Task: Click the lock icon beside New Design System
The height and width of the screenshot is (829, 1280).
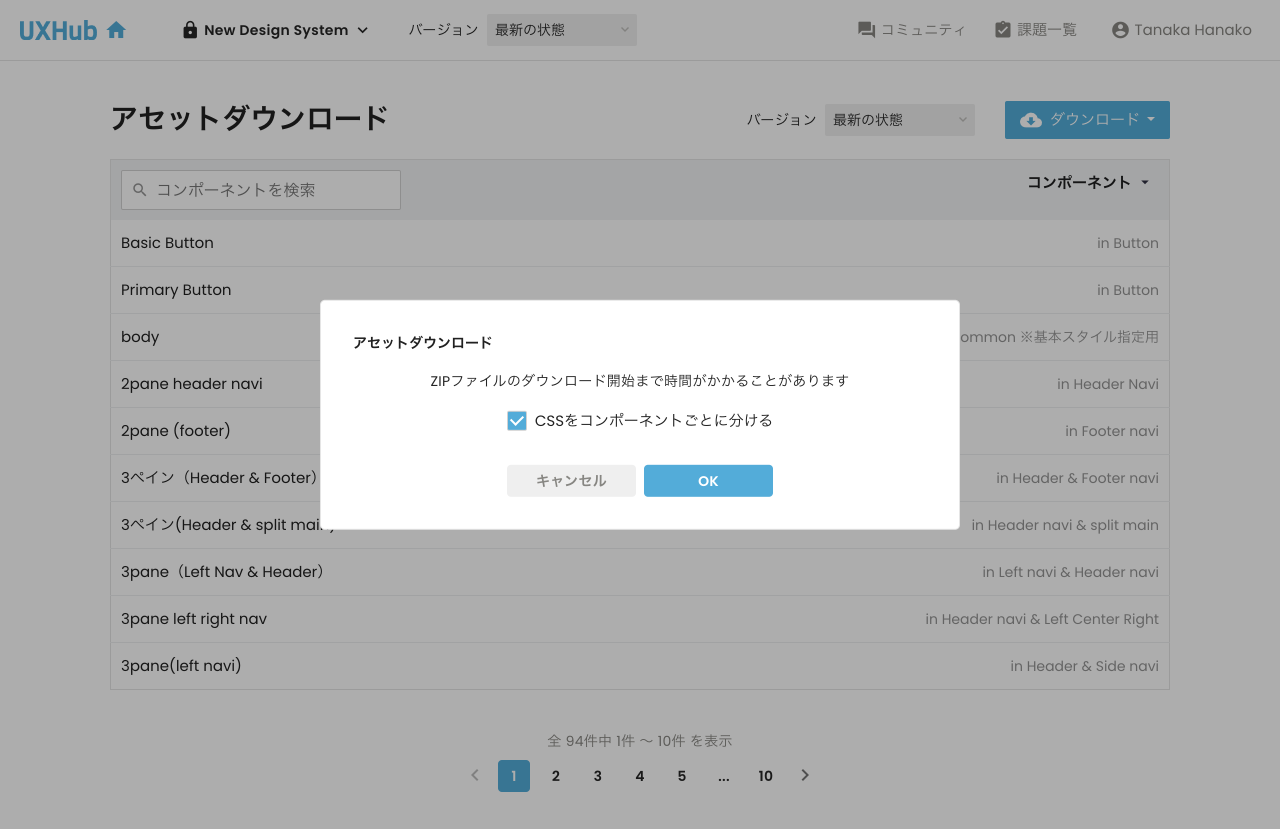Action: pyautogui.click(x=189, y=29)
